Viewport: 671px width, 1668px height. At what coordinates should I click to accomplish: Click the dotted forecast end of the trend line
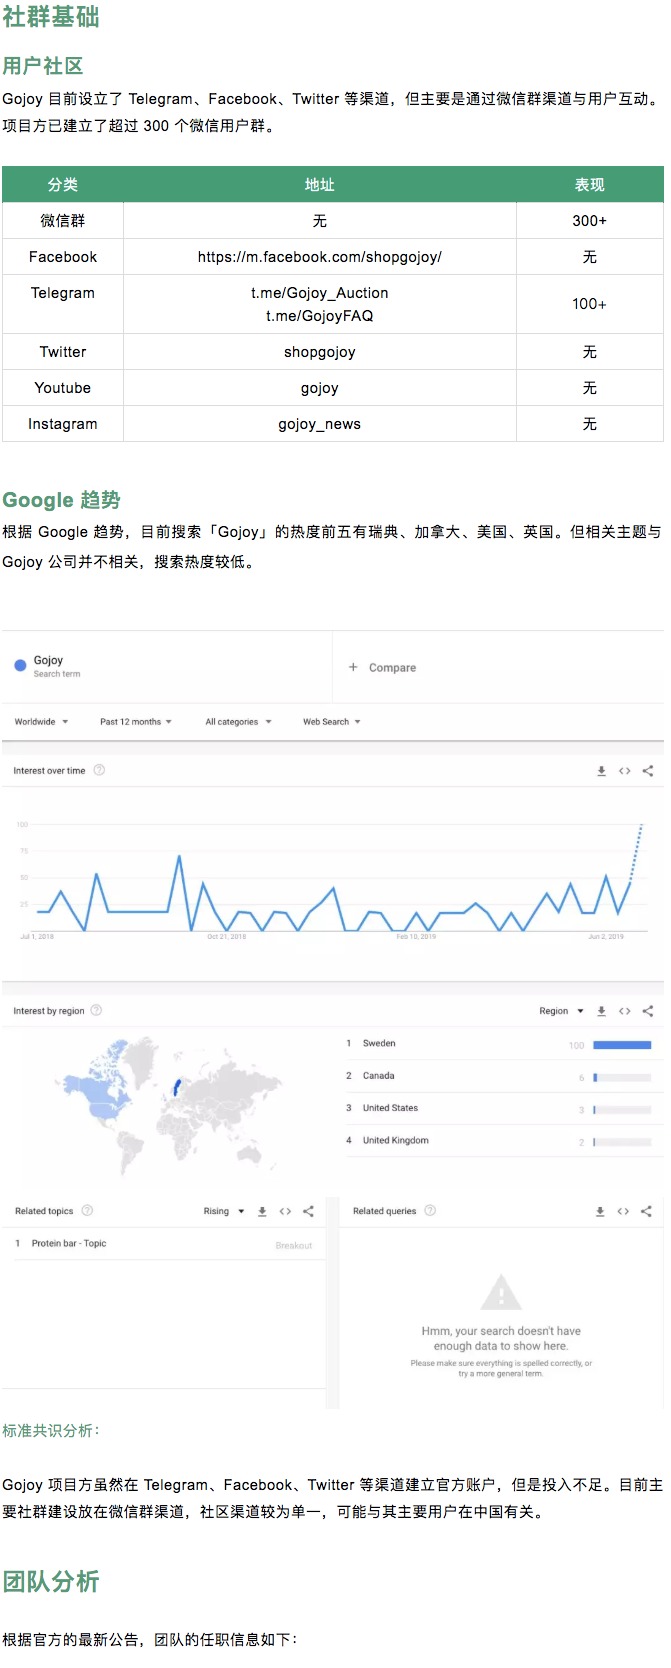pyautogui.click(x=636, y=852)
